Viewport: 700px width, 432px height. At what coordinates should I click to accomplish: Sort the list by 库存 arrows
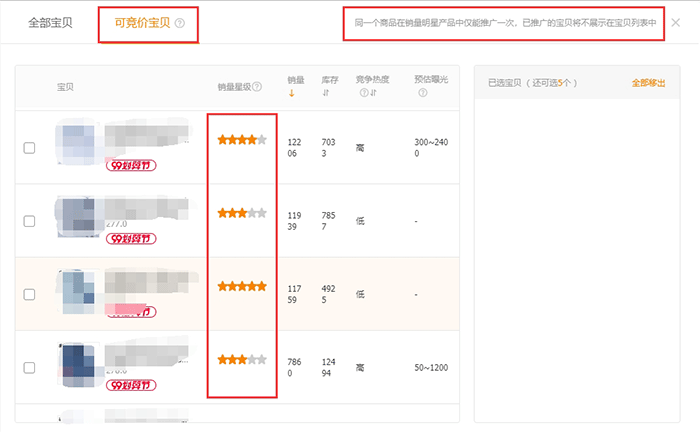326,94
